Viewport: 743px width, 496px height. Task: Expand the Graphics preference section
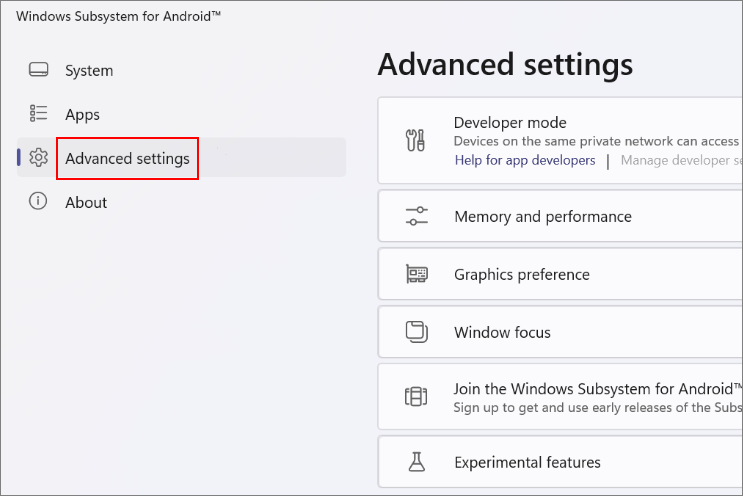pos(522,275)
